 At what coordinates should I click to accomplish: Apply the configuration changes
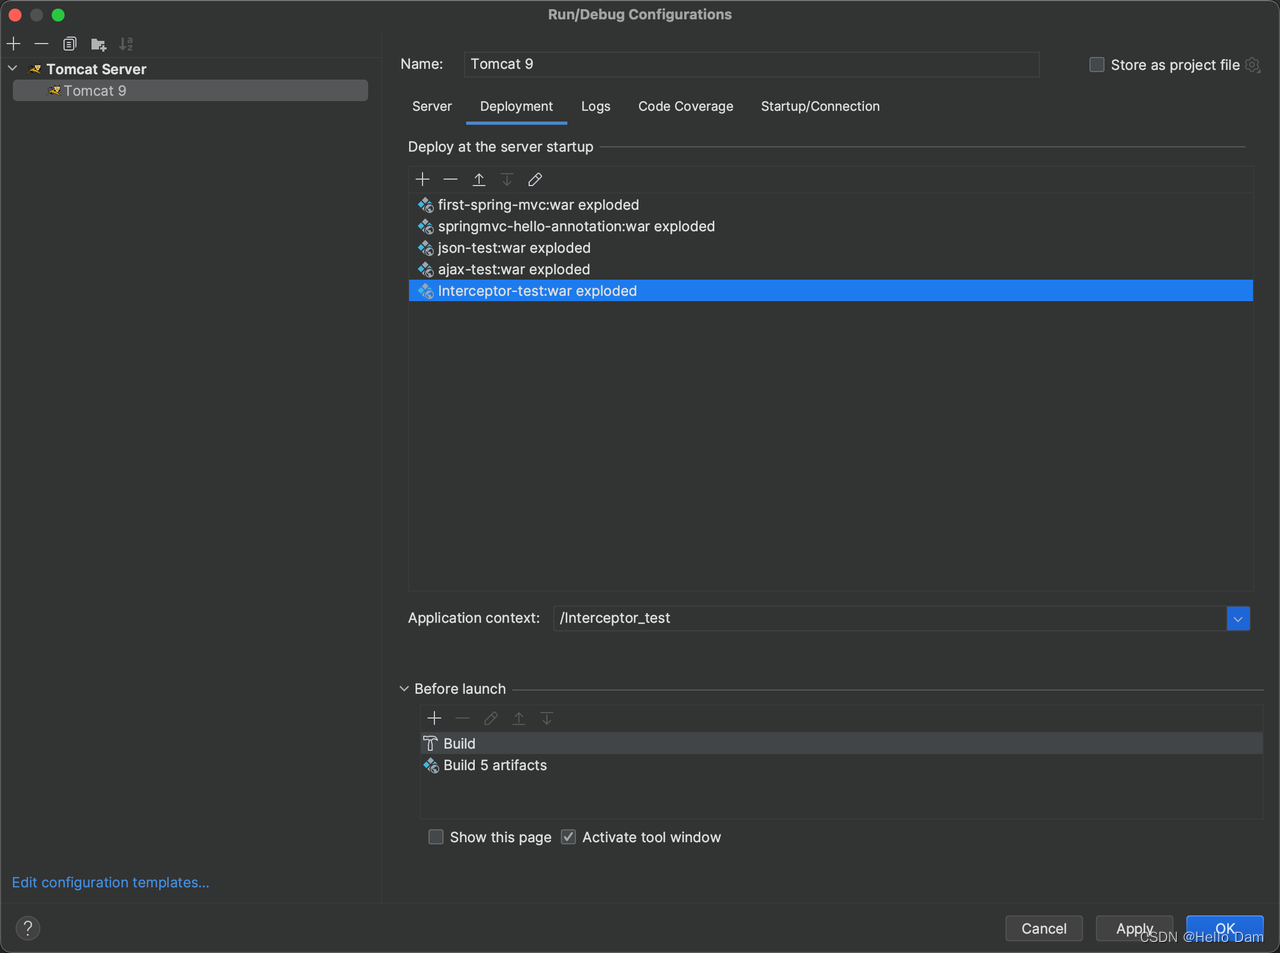click(x=1135, y=928)
